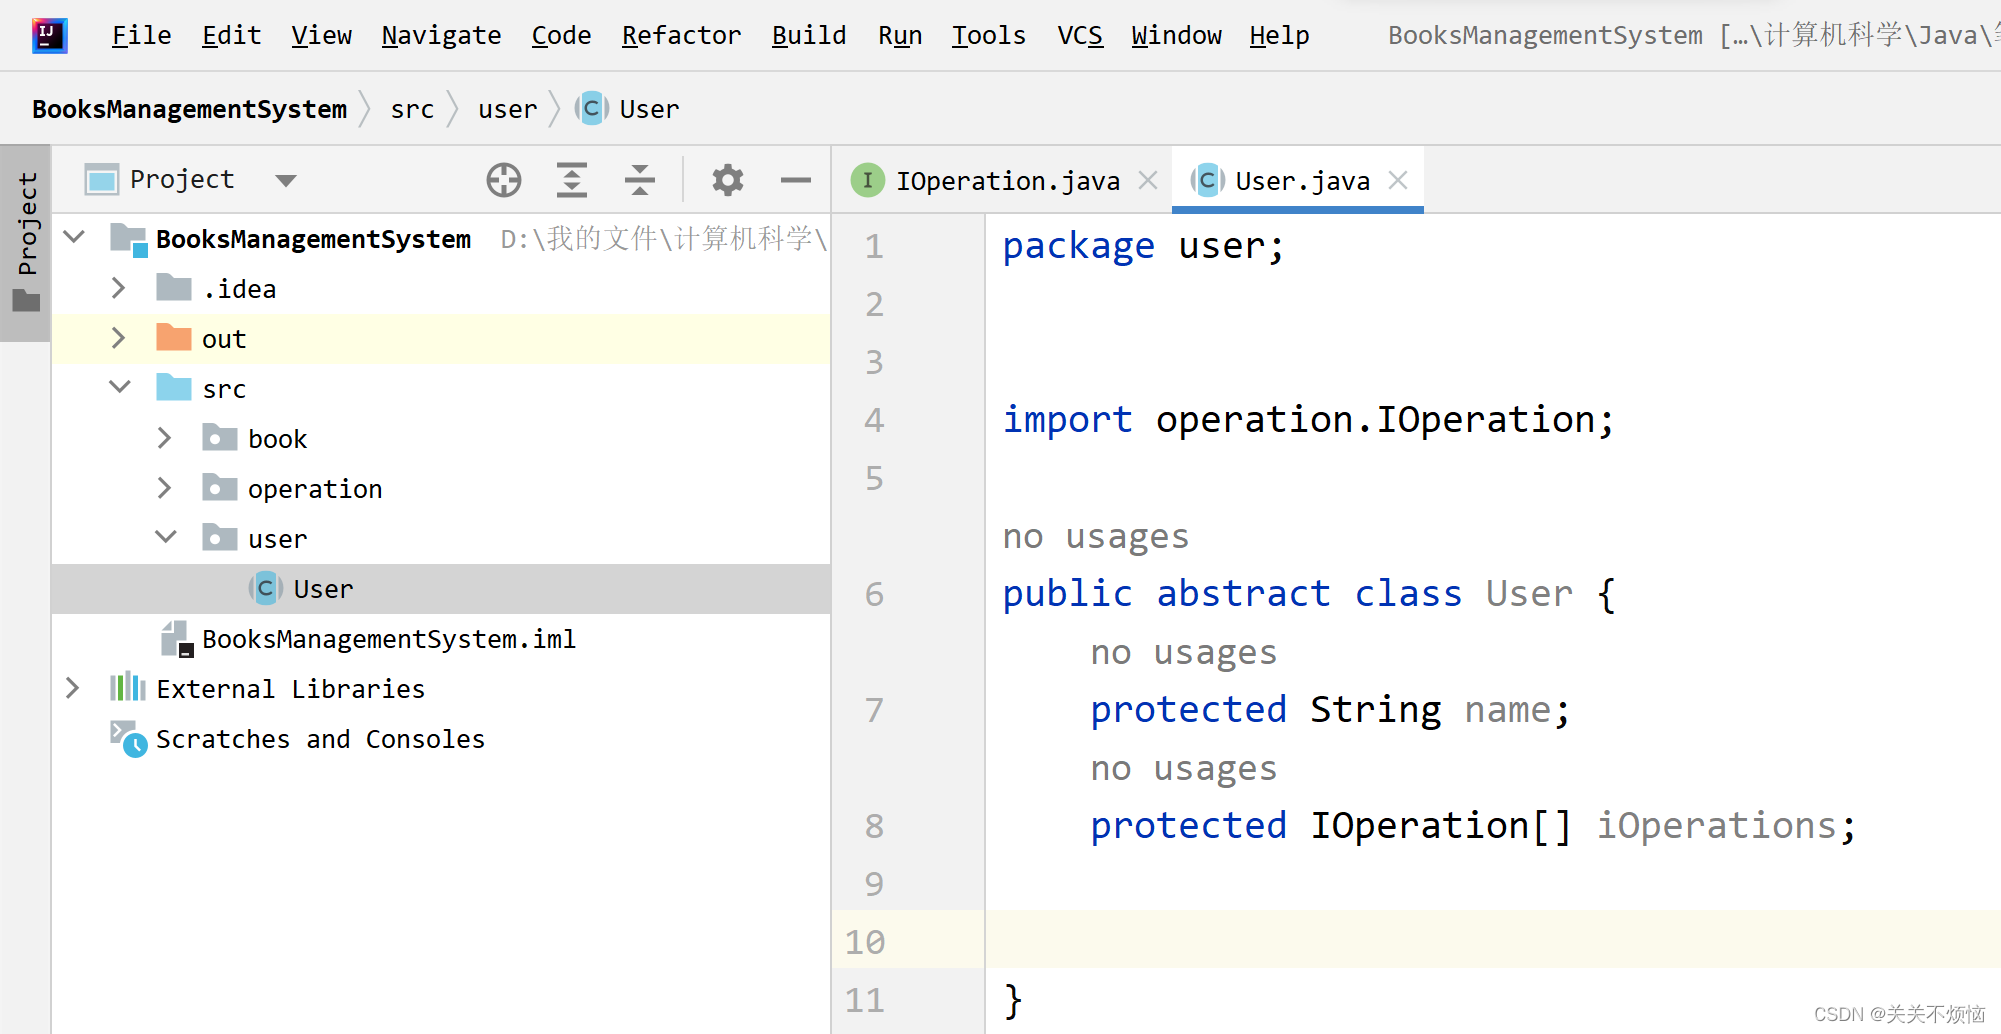The width and height of the screenshot is (2001, 1034).
Task: Toggle the Project tool window side tab
Action: (x=26, y=243)
